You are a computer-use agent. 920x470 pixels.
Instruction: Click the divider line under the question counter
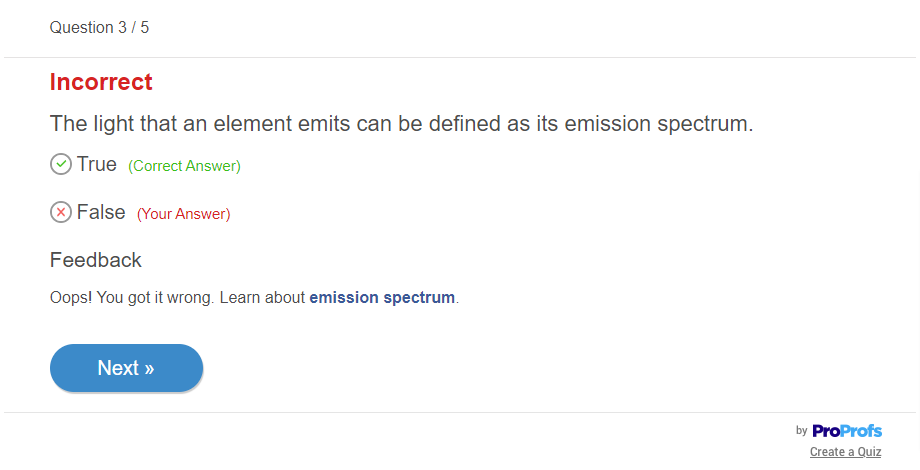pyautogui.click(x=460, y=57)
